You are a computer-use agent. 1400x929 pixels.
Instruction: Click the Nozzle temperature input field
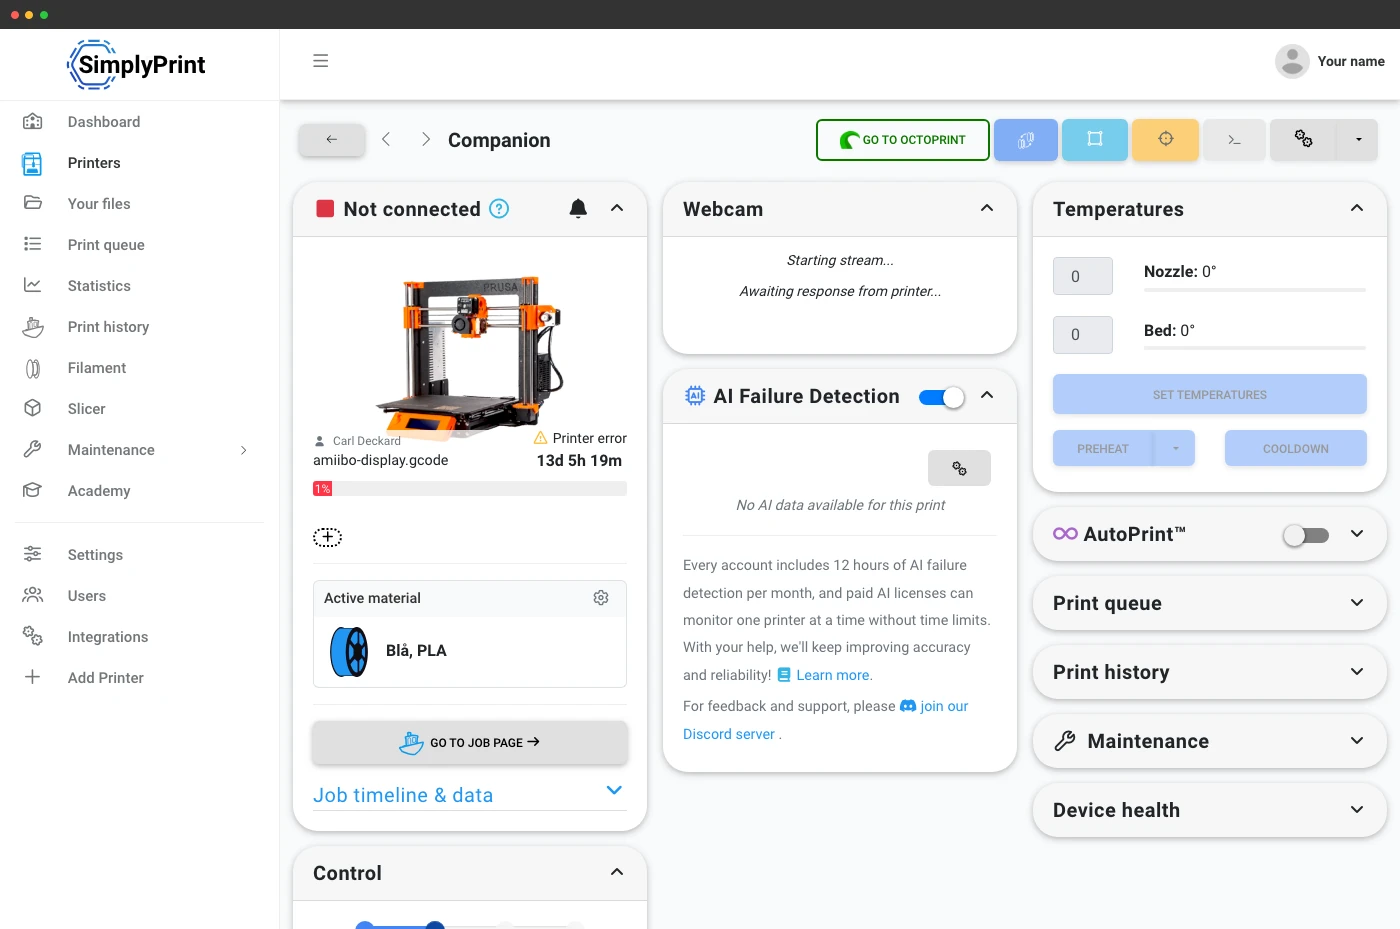click(1083, 276)
